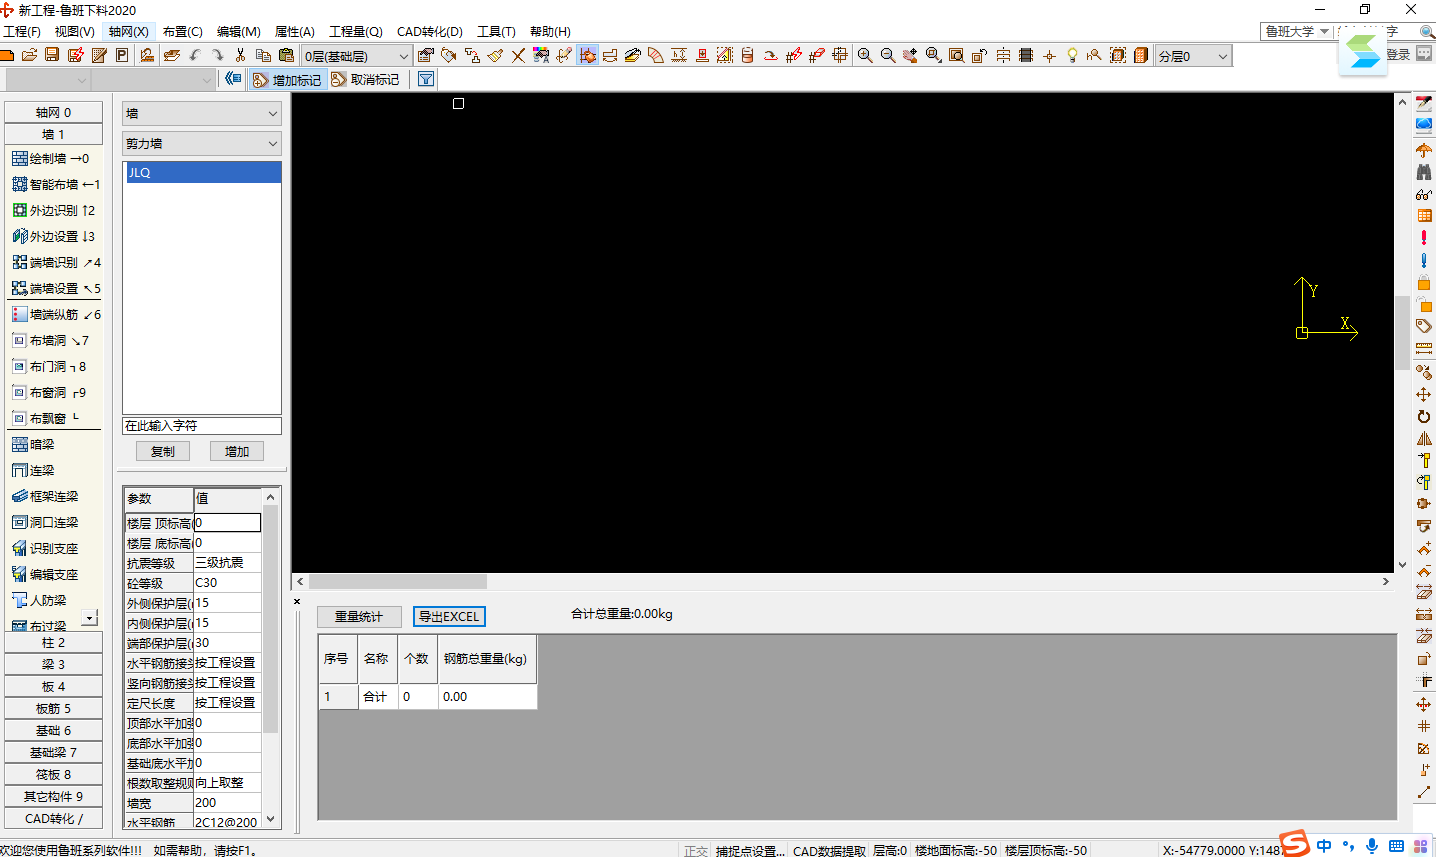
Task: Click the open project folder icon
Action: click(30, 55)
